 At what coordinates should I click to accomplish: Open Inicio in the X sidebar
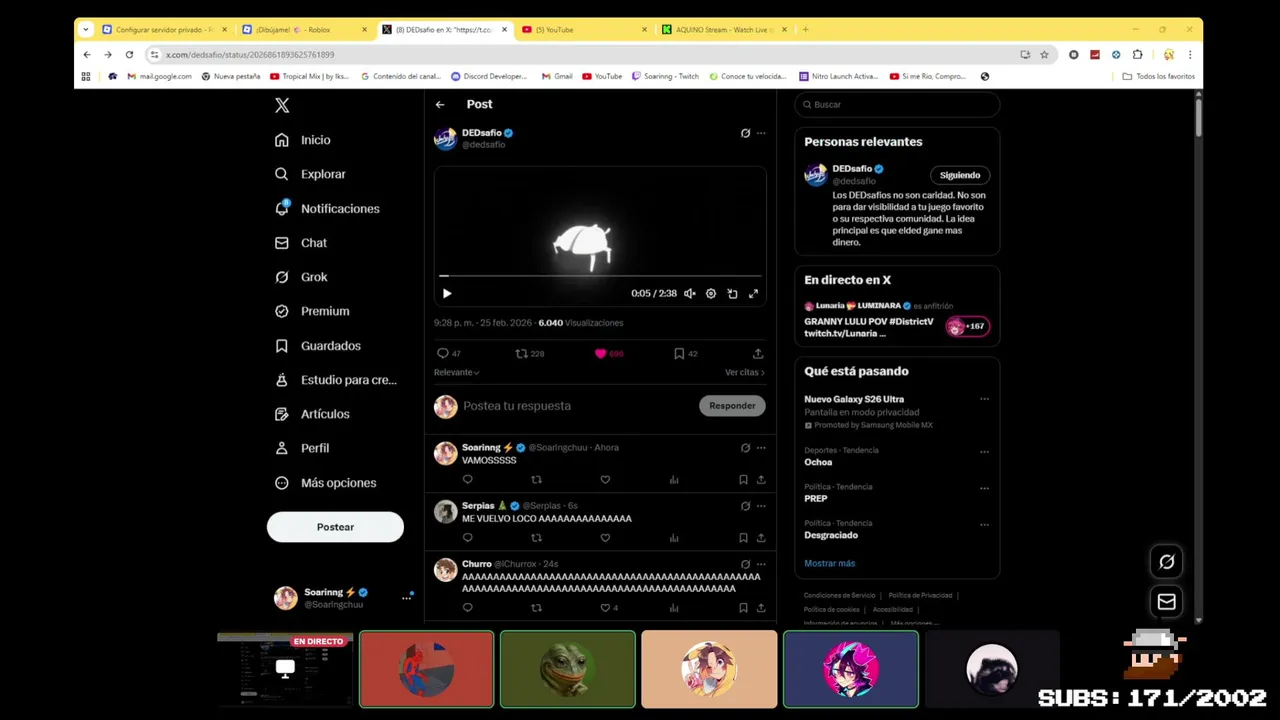(x=302, y=140)
